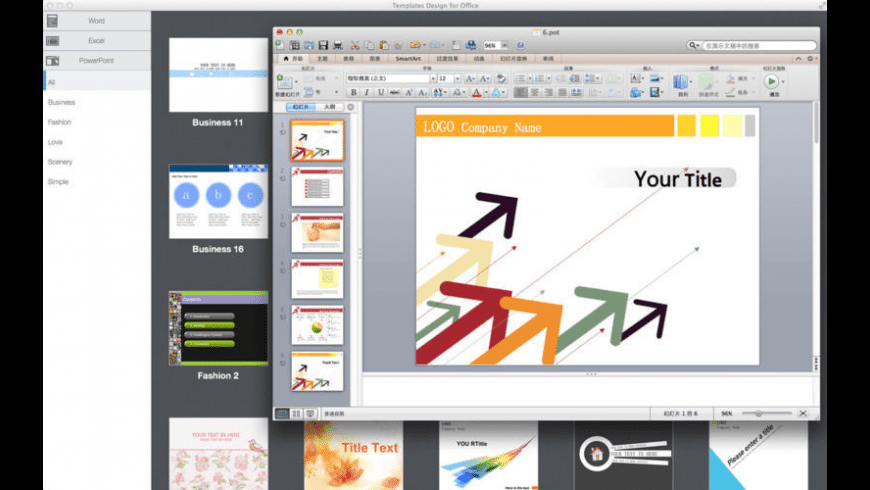Image resolution: width=870 pixels, height=490 pixels.
Task: Clear text formatting icon in font group
Action: point(501,79)
